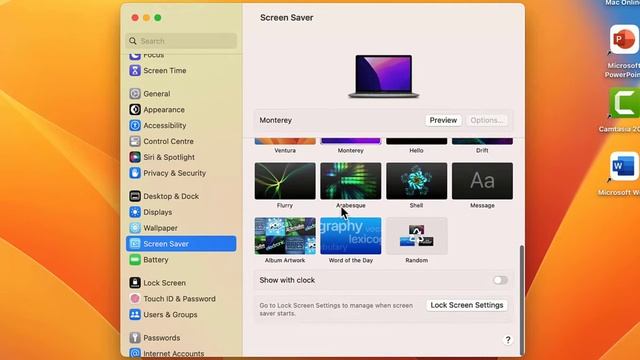
Task: Choose the Flurry screen saver thumbnail
Action: (285, 181)
